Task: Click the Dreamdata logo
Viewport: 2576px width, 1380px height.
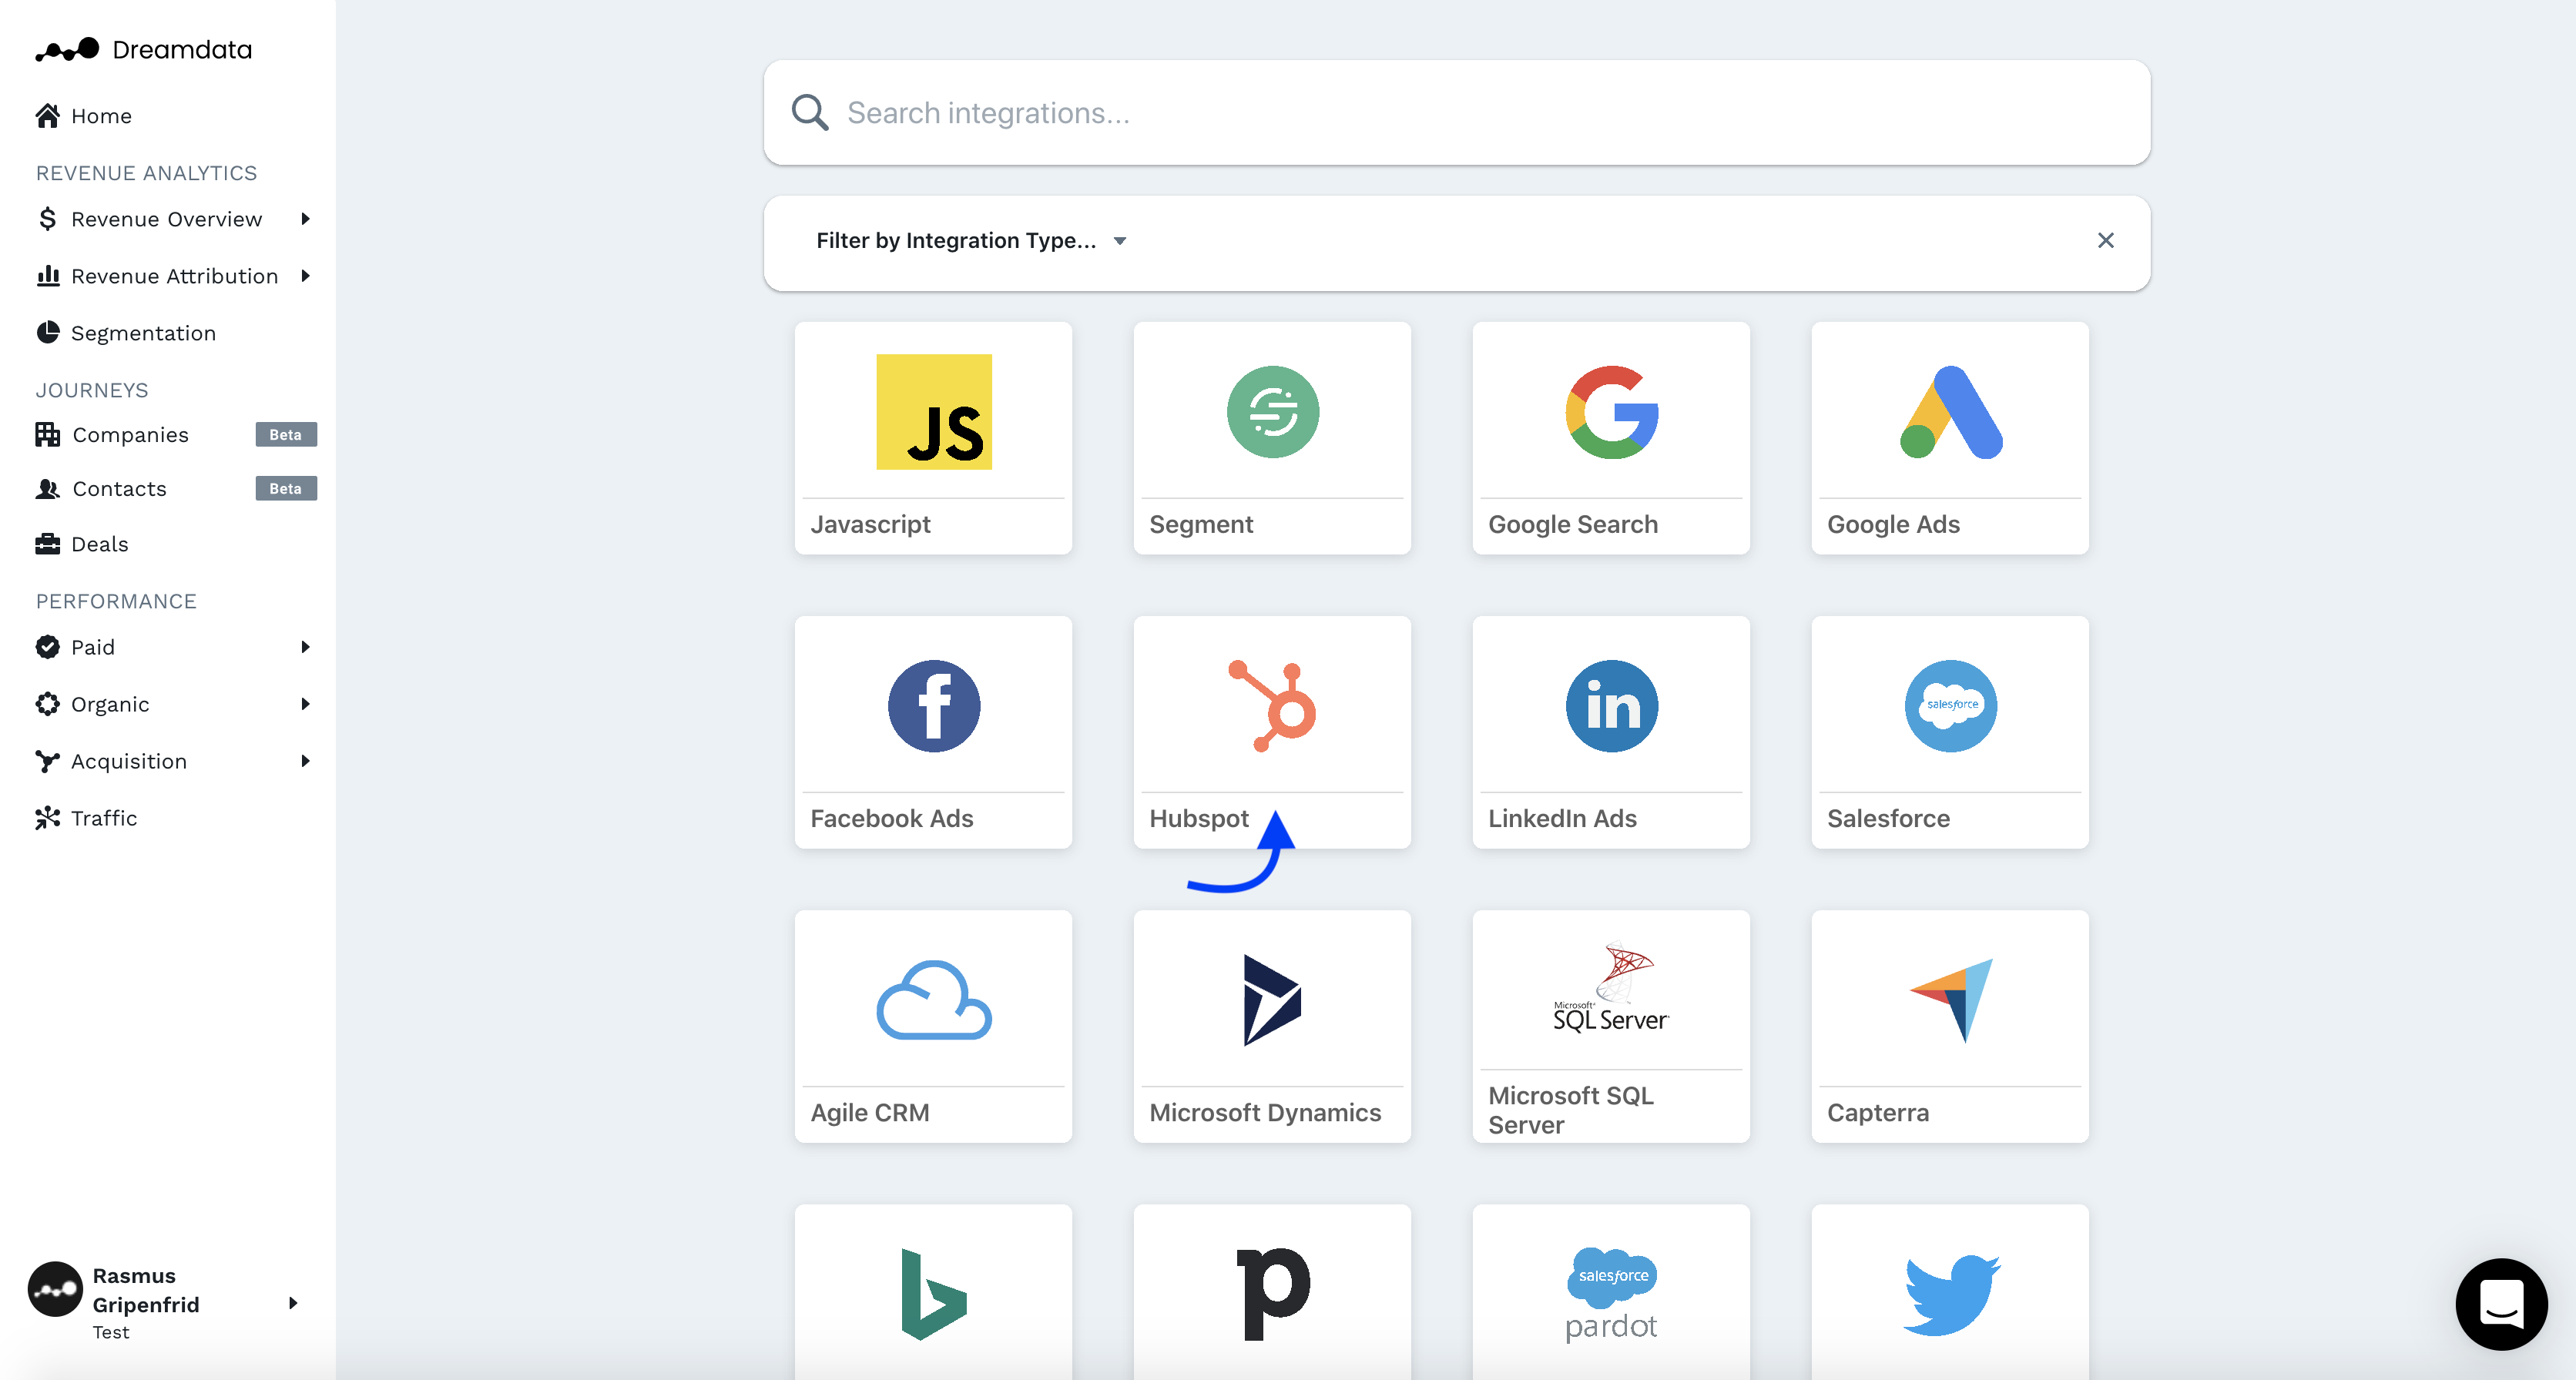Action: click(143, 49)
